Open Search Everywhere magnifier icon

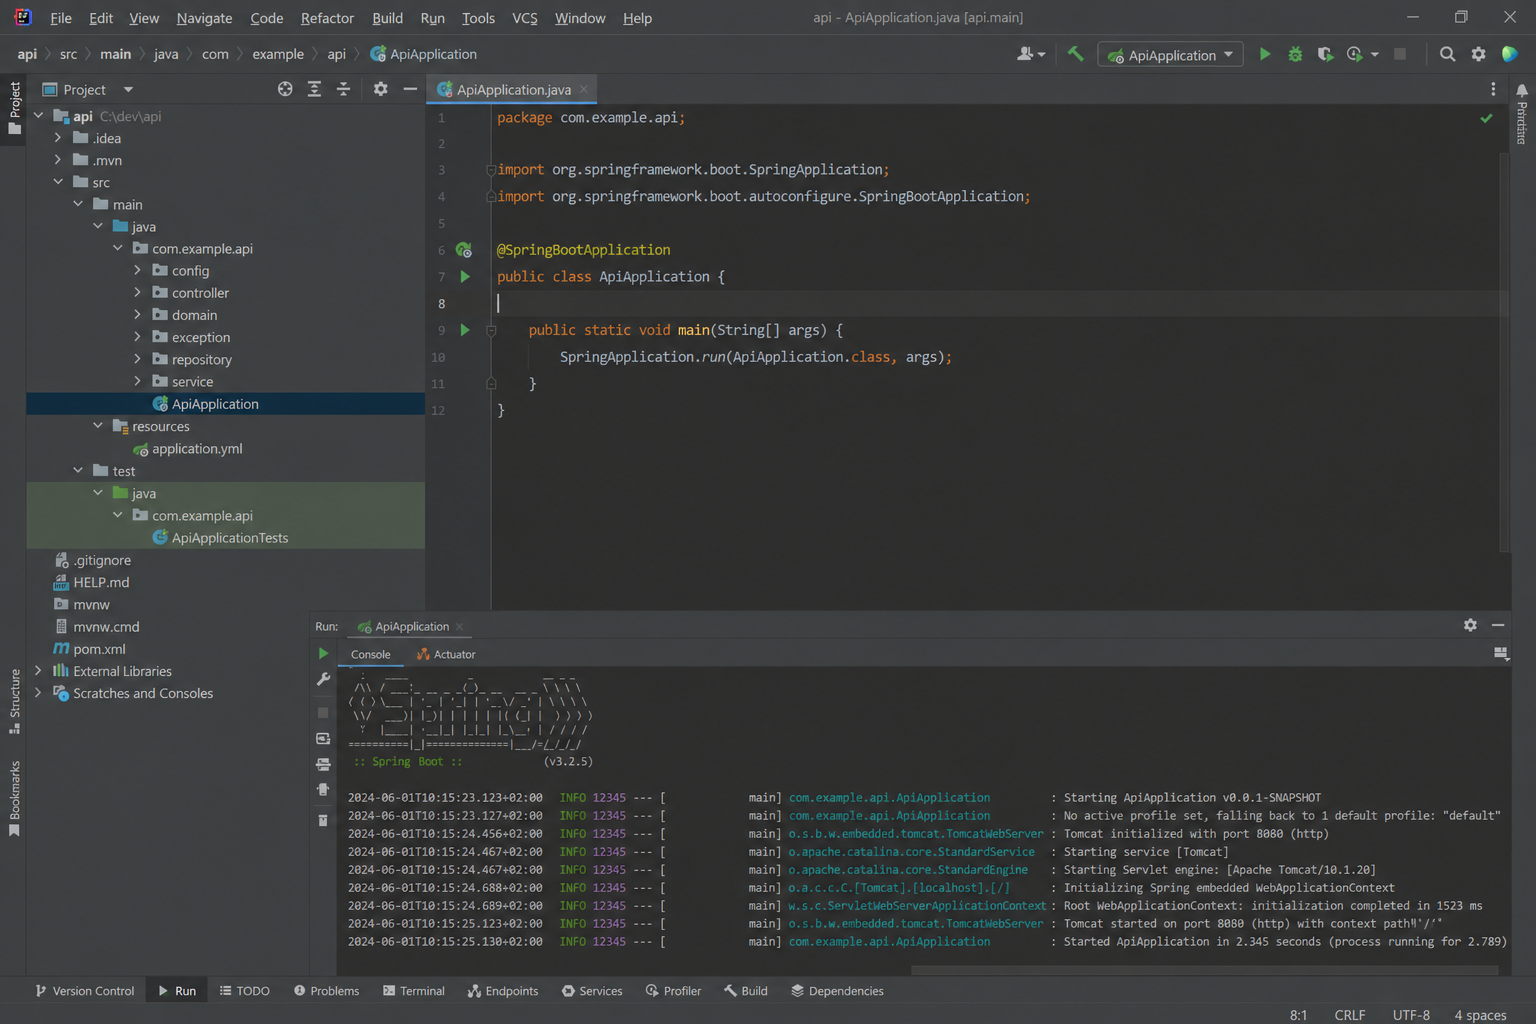pos(1447,54)
